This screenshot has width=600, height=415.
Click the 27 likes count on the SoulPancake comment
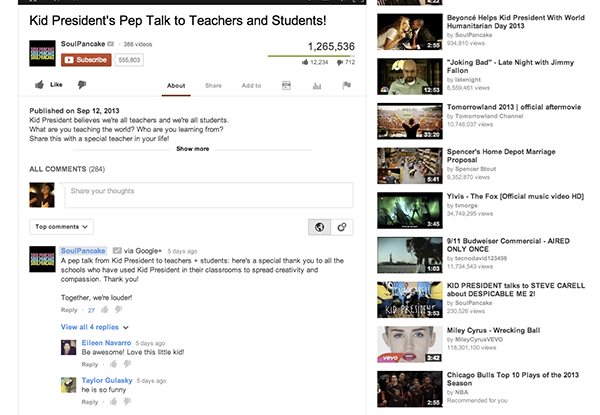click(x=91, y=310)
